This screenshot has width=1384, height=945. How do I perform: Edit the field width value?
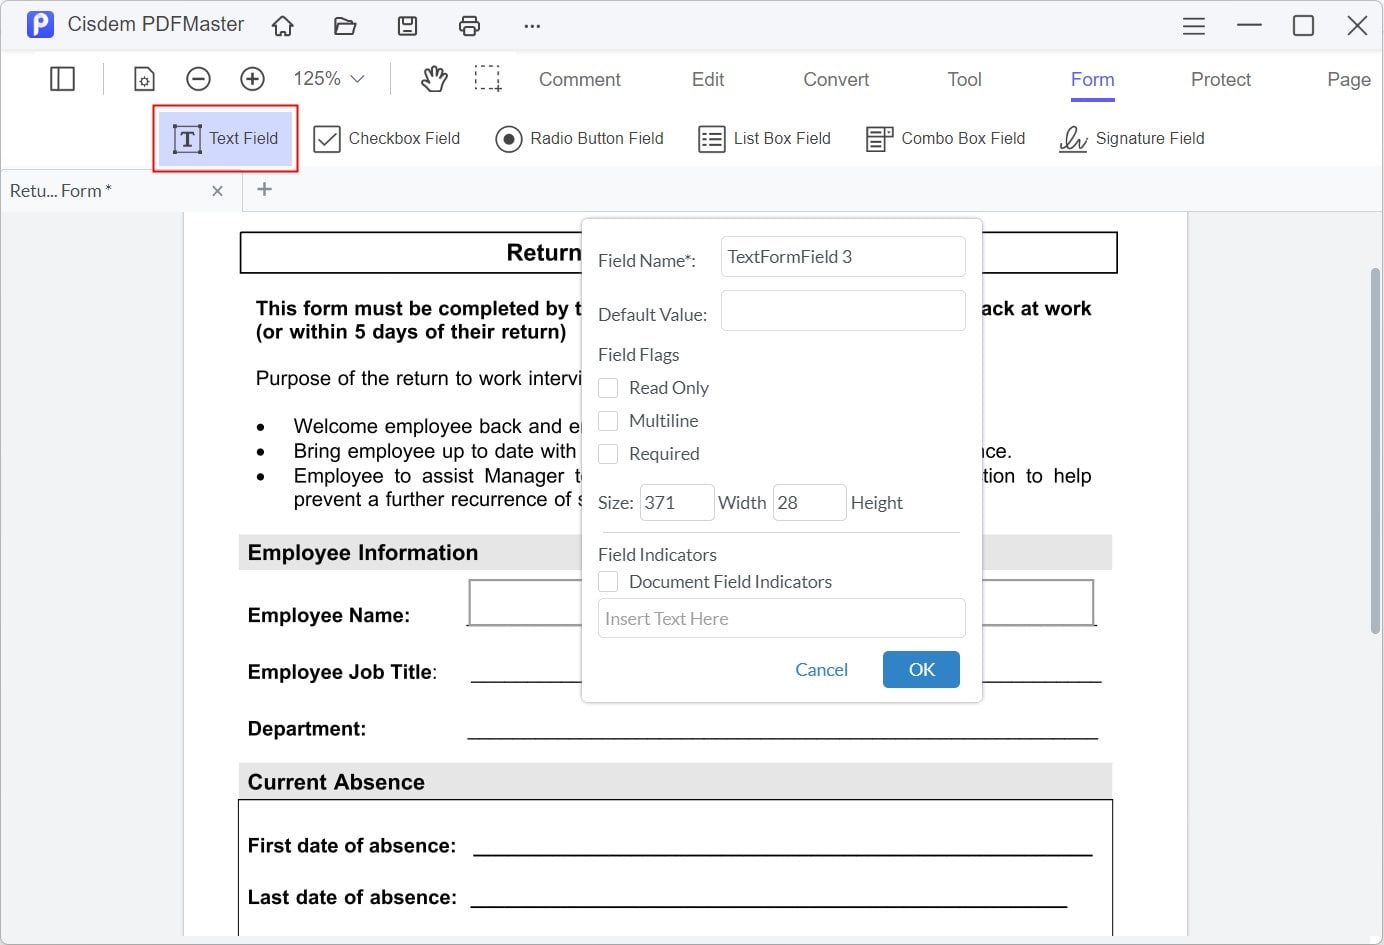click(x=677, y=502)
